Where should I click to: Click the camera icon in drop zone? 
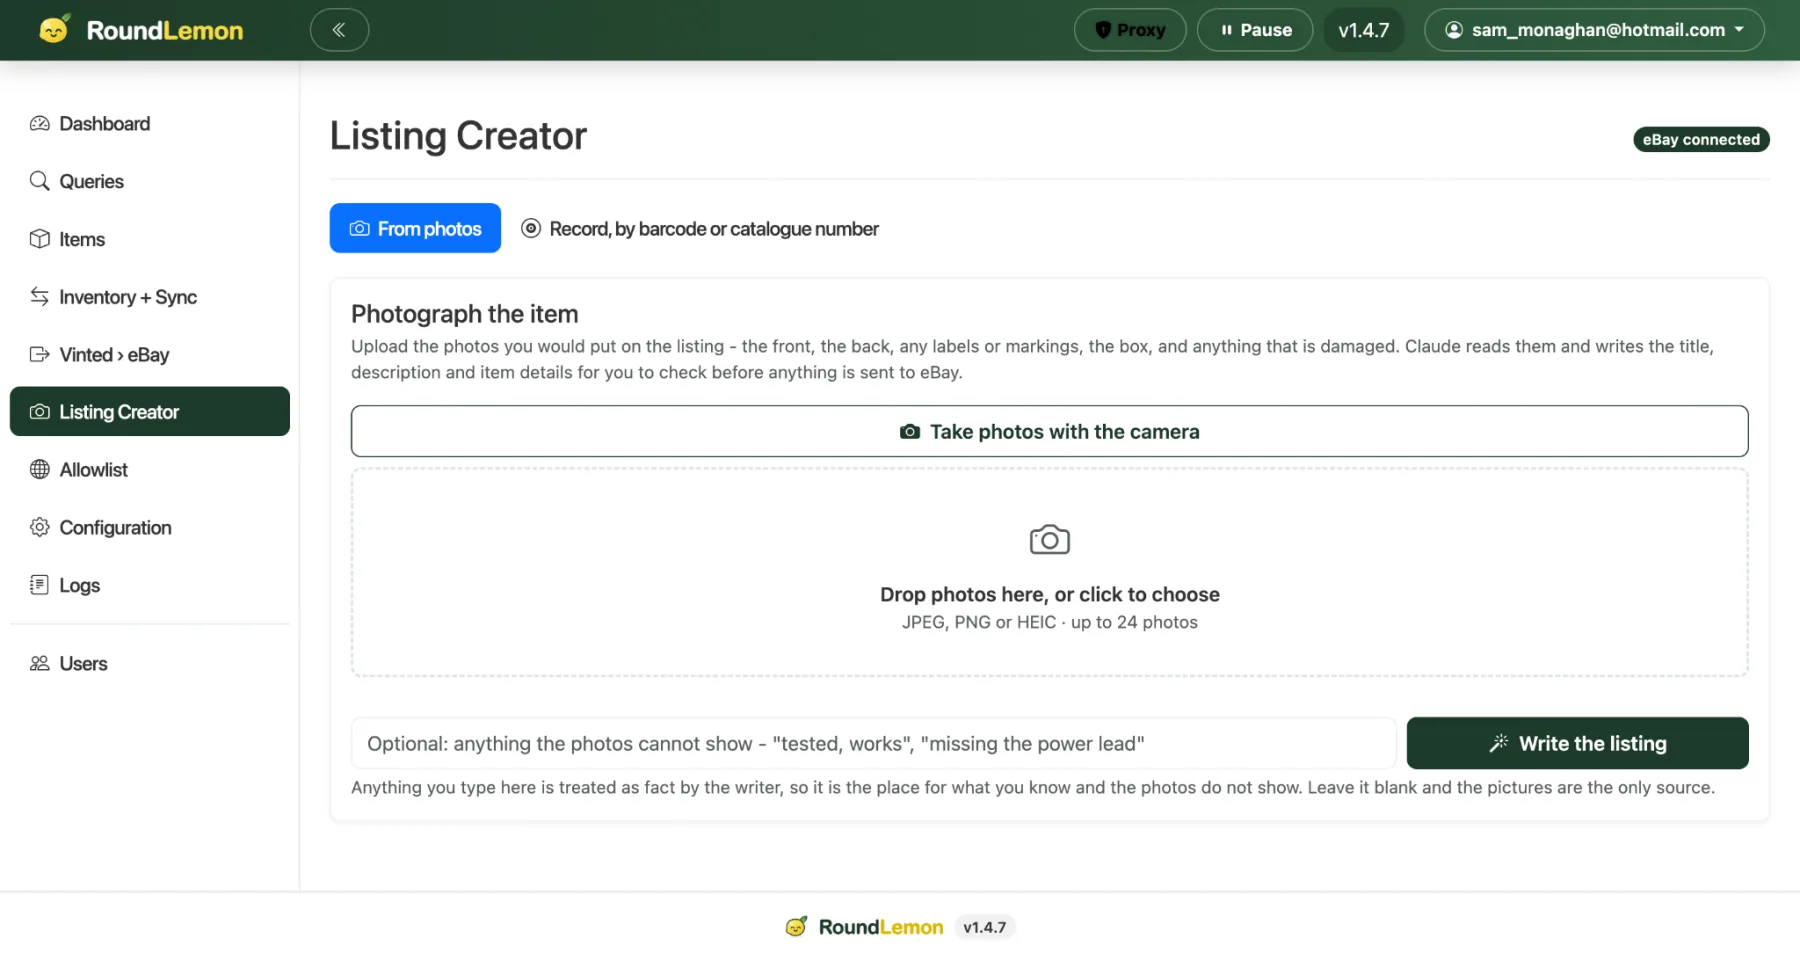[x=1050, y=540]
